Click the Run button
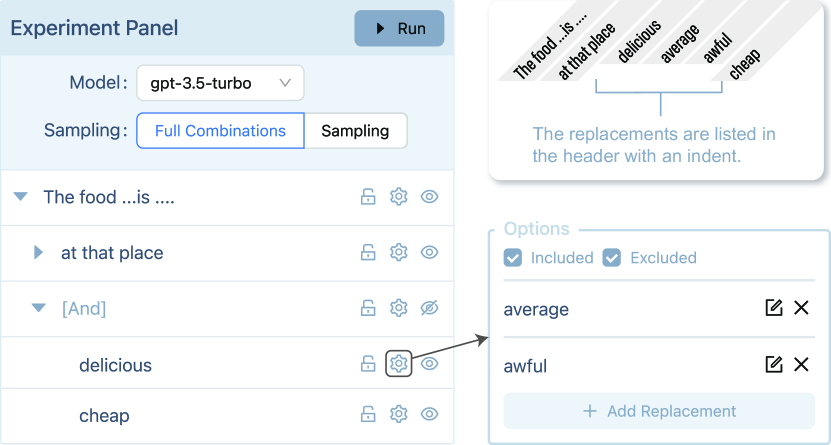Image resolution: width=831 pixels, height=445 pixels. (x=399, y=29)
